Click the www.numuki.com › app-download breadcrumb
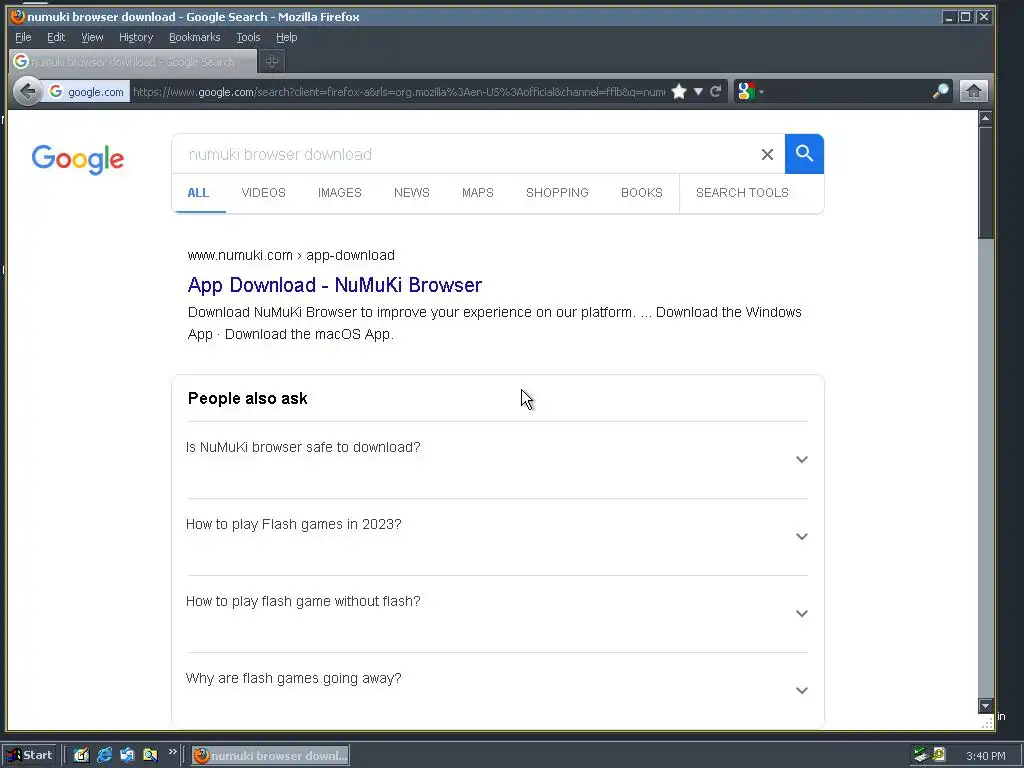 point(291,255)
